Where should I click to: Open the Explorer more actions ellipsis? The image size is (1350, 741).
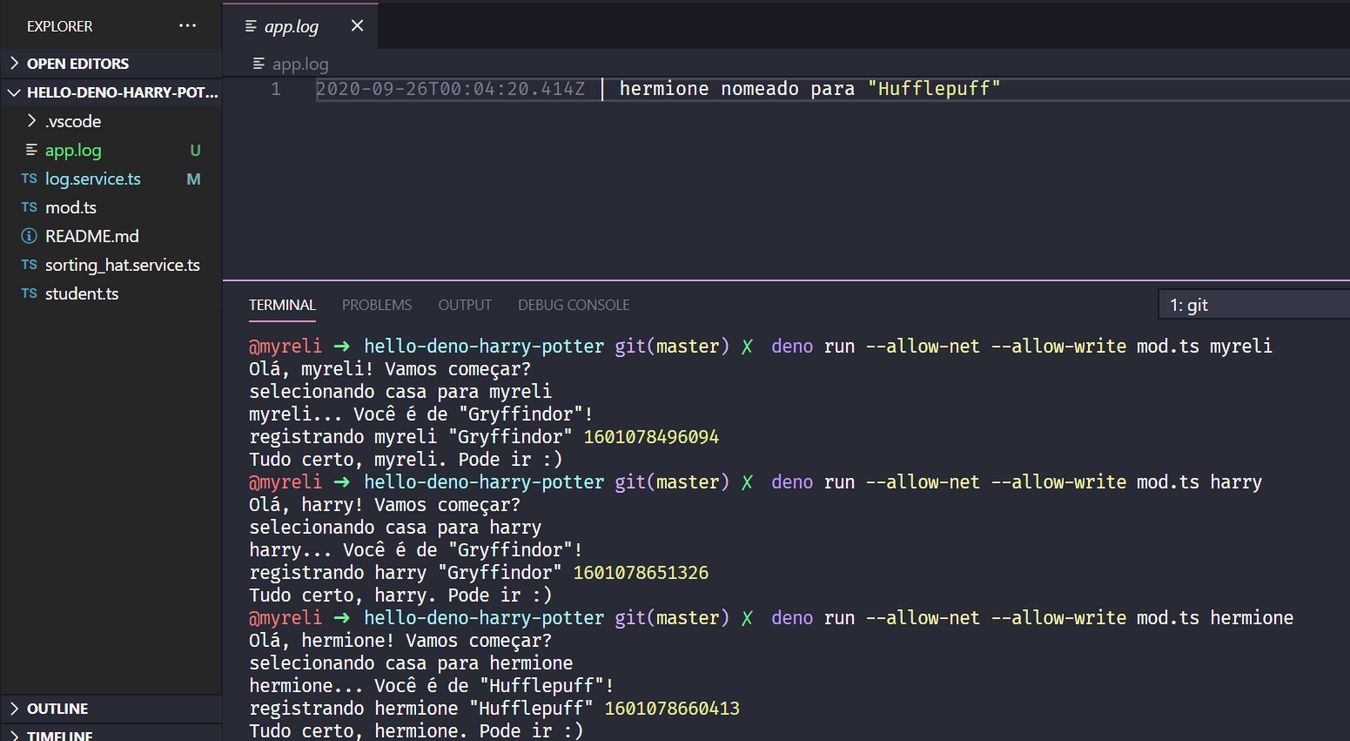(188, 26)
